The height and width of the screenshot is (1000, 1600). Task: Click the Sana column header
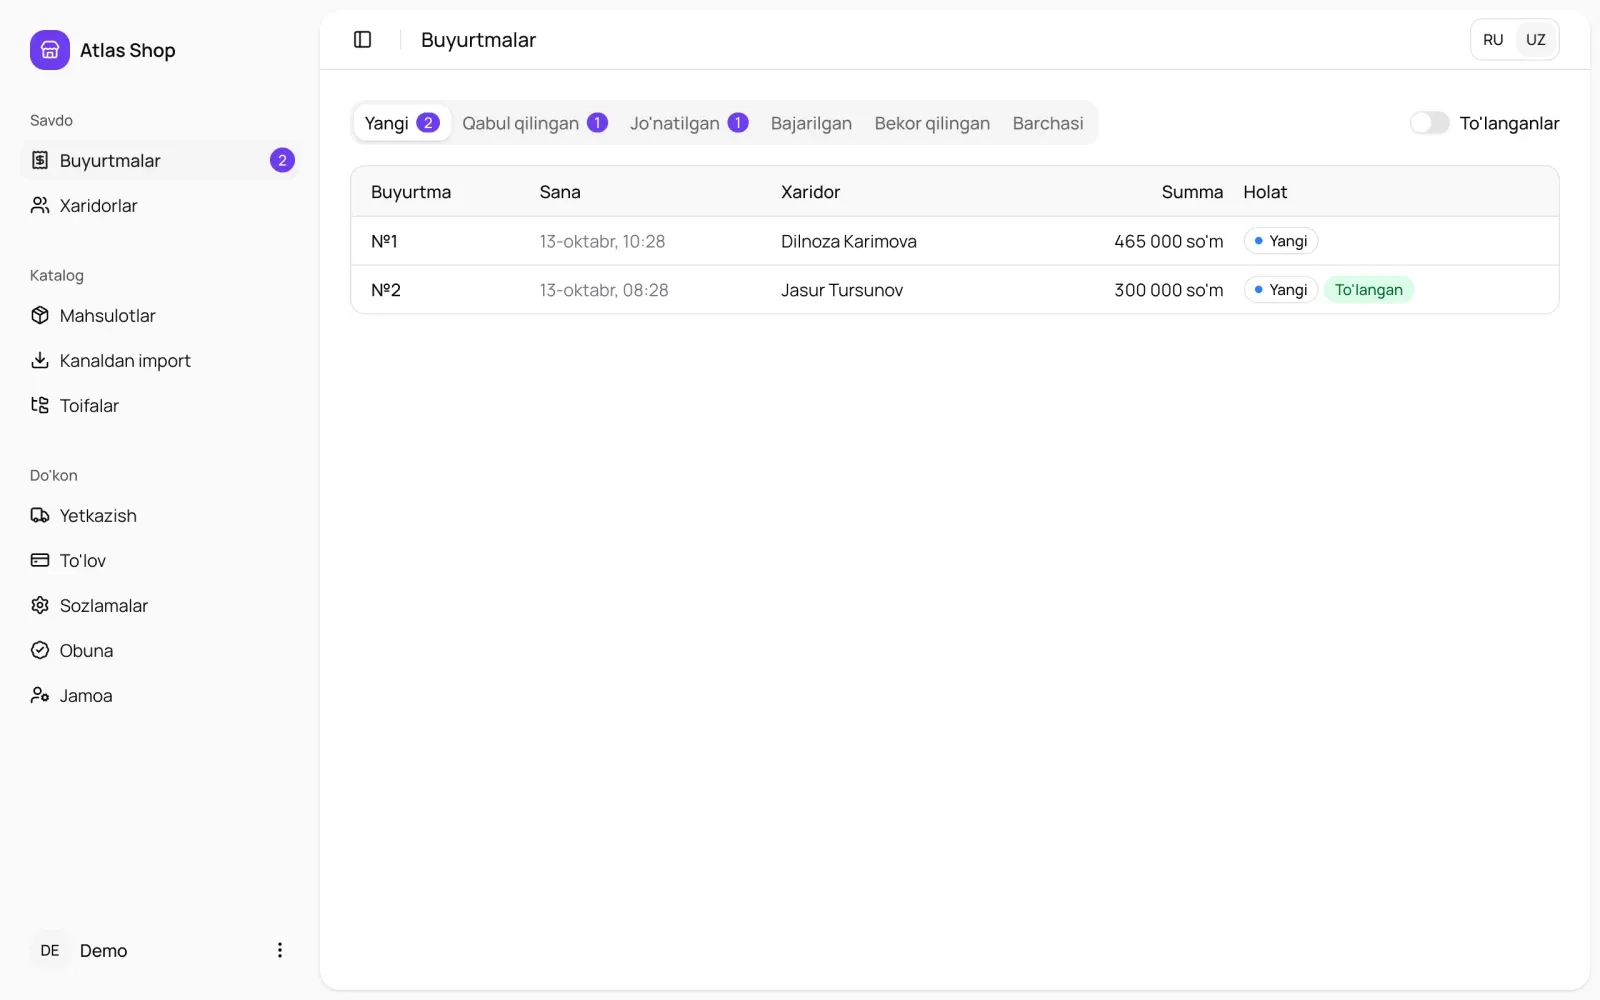tap(560, 192)
